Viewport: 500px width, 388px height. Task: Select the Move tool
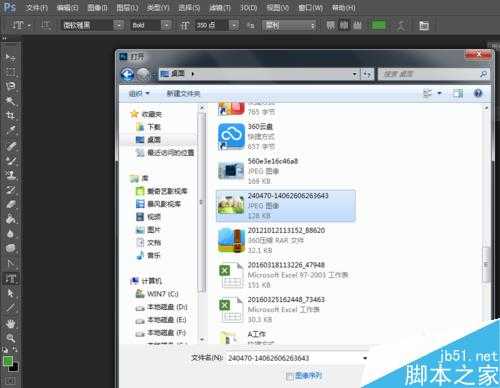tap(10, 57)
